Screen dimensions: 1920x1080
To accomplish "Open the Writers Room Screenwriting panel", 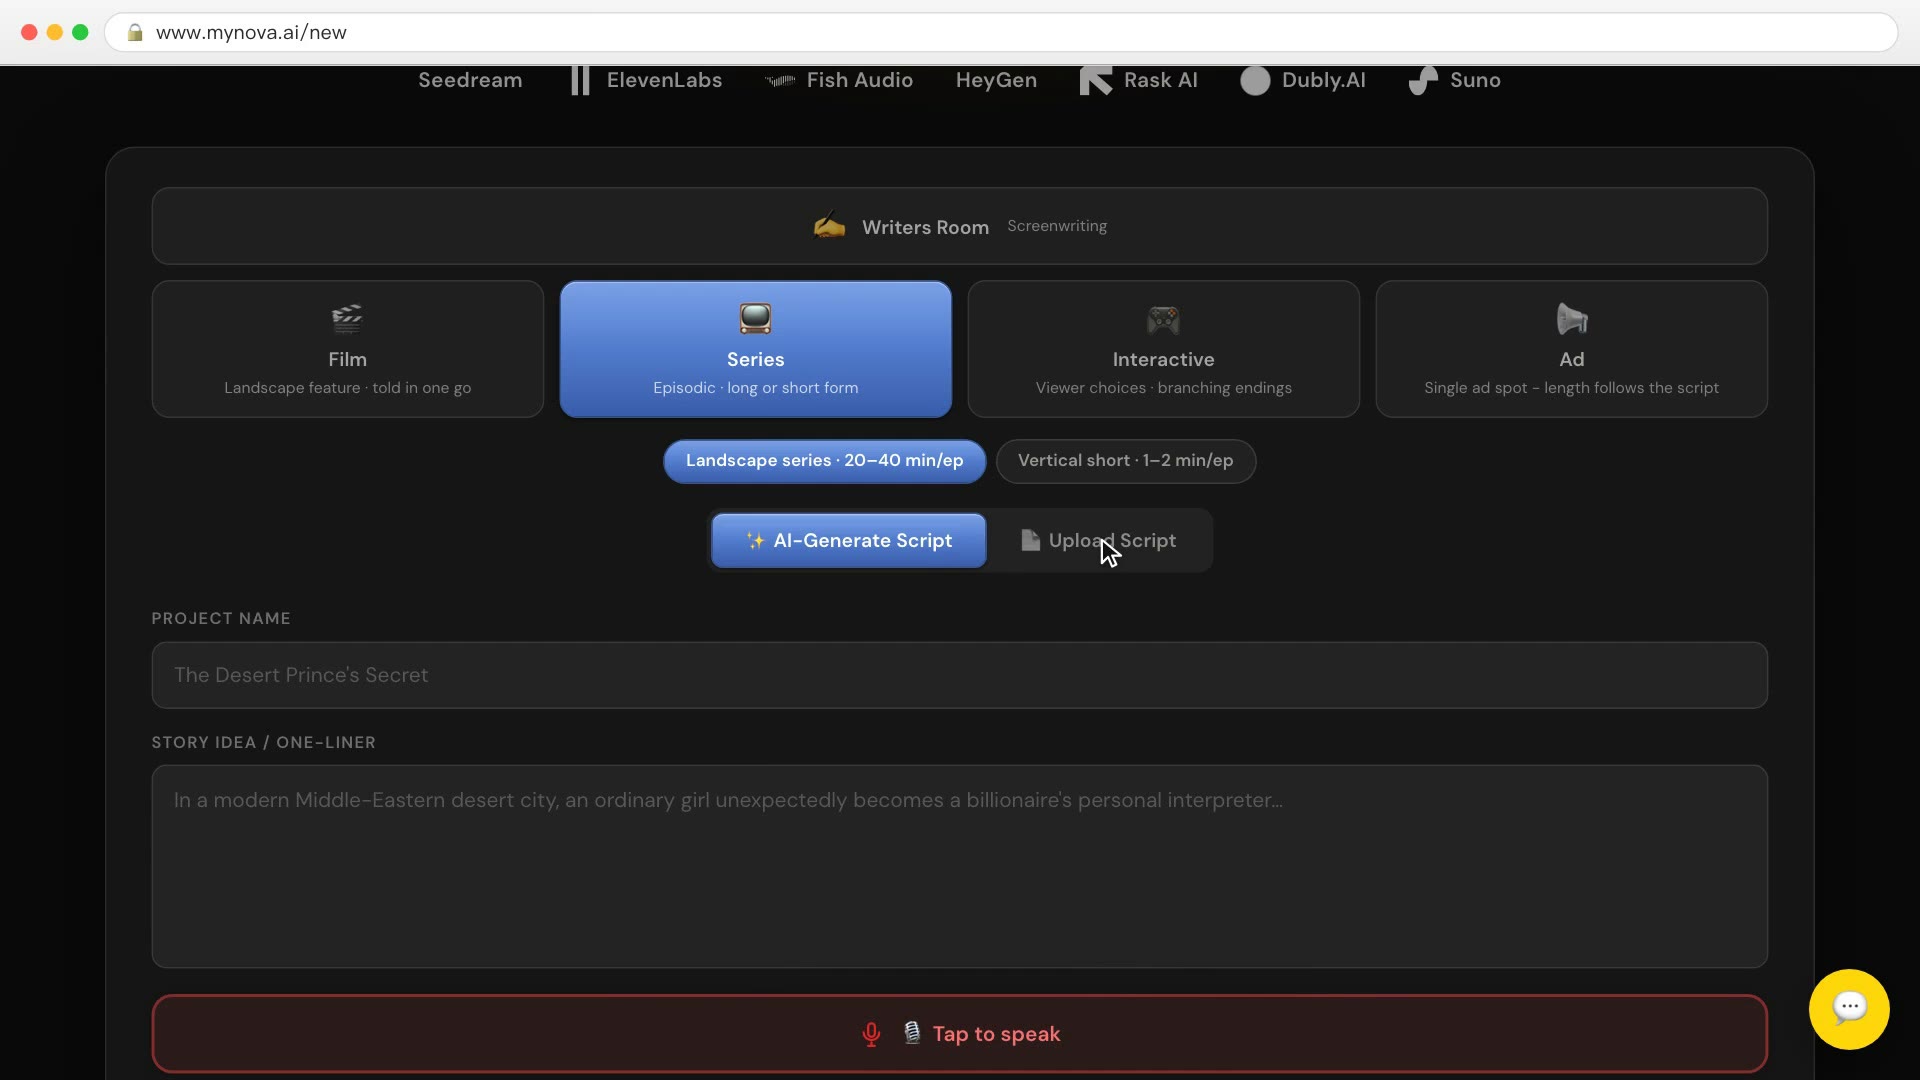I will [959, 226].
